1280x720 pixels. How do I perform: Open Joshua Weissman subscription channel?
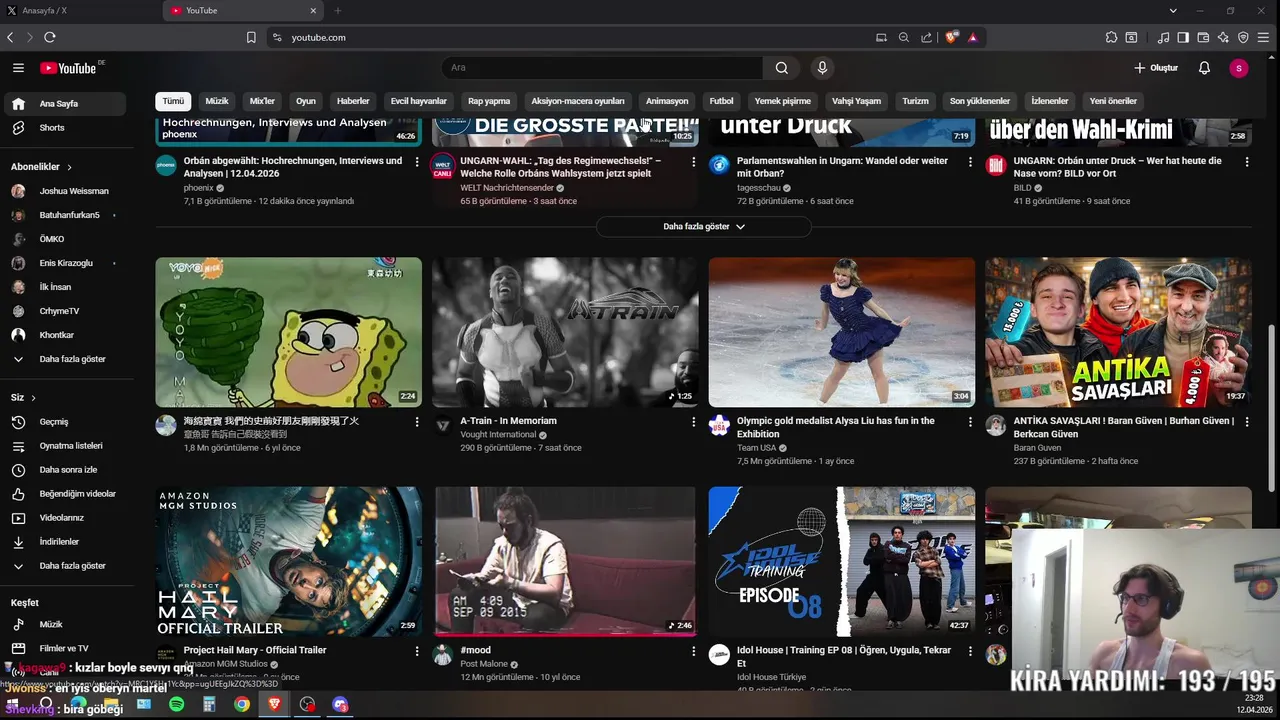pos(66,191)
